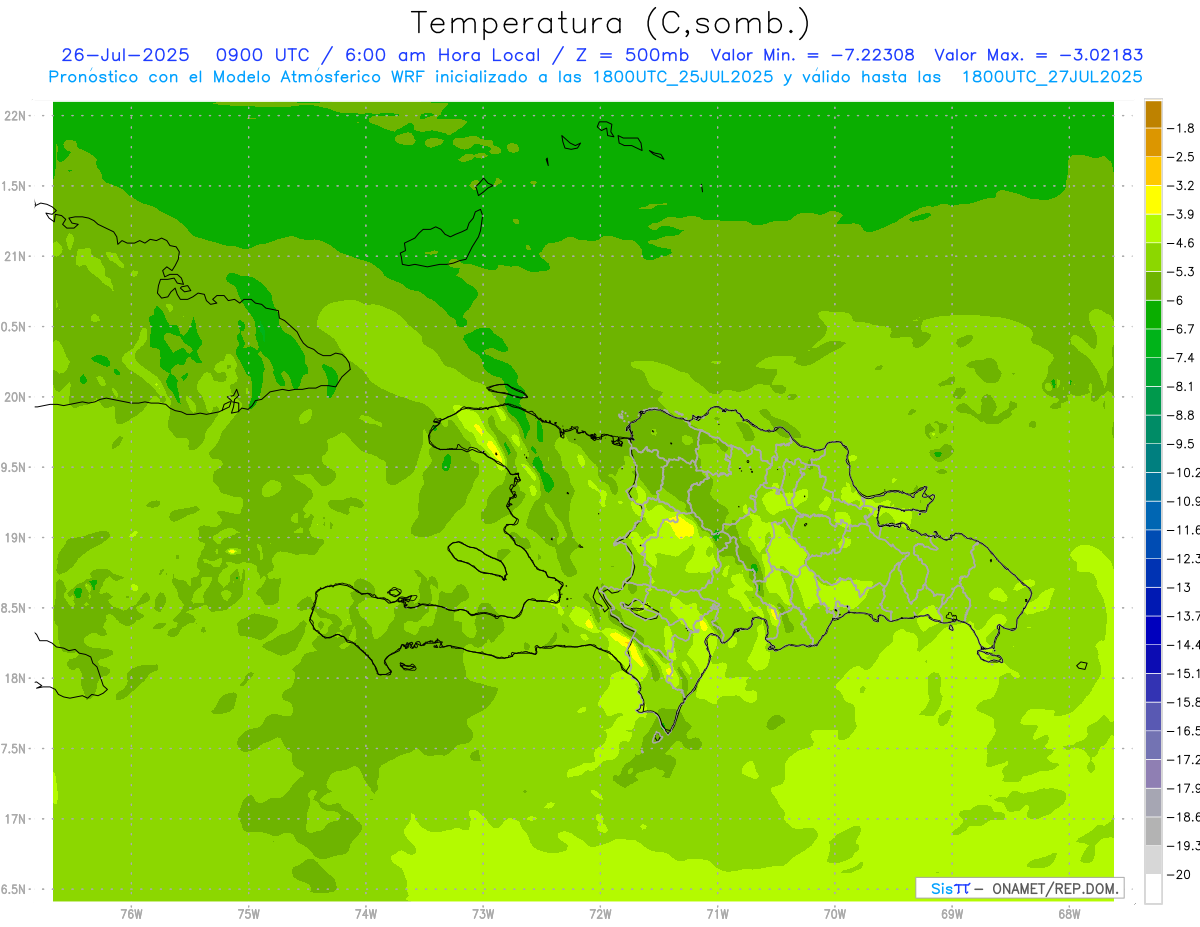
Task: Pick the green swatch between -6 and -6.7
Action: [1153, 315]
